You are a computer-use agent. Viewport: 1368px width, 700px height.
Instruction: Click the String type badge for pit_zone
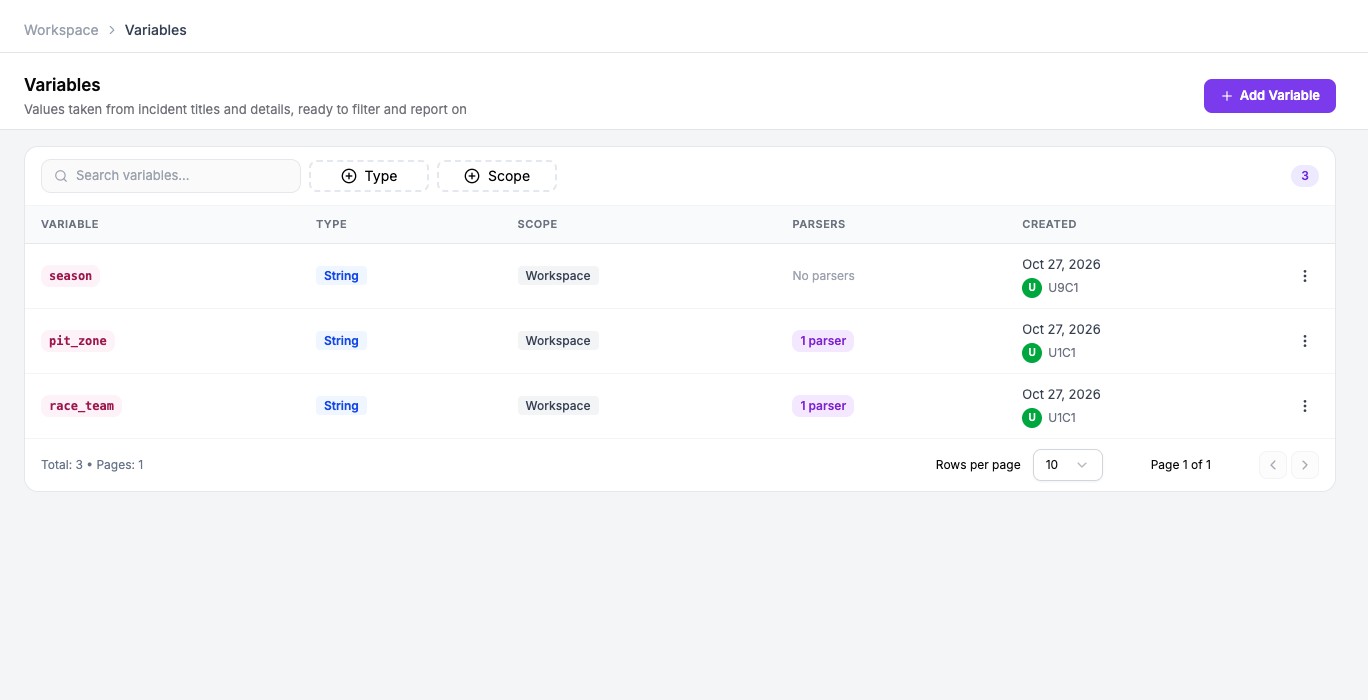(341, 341)
